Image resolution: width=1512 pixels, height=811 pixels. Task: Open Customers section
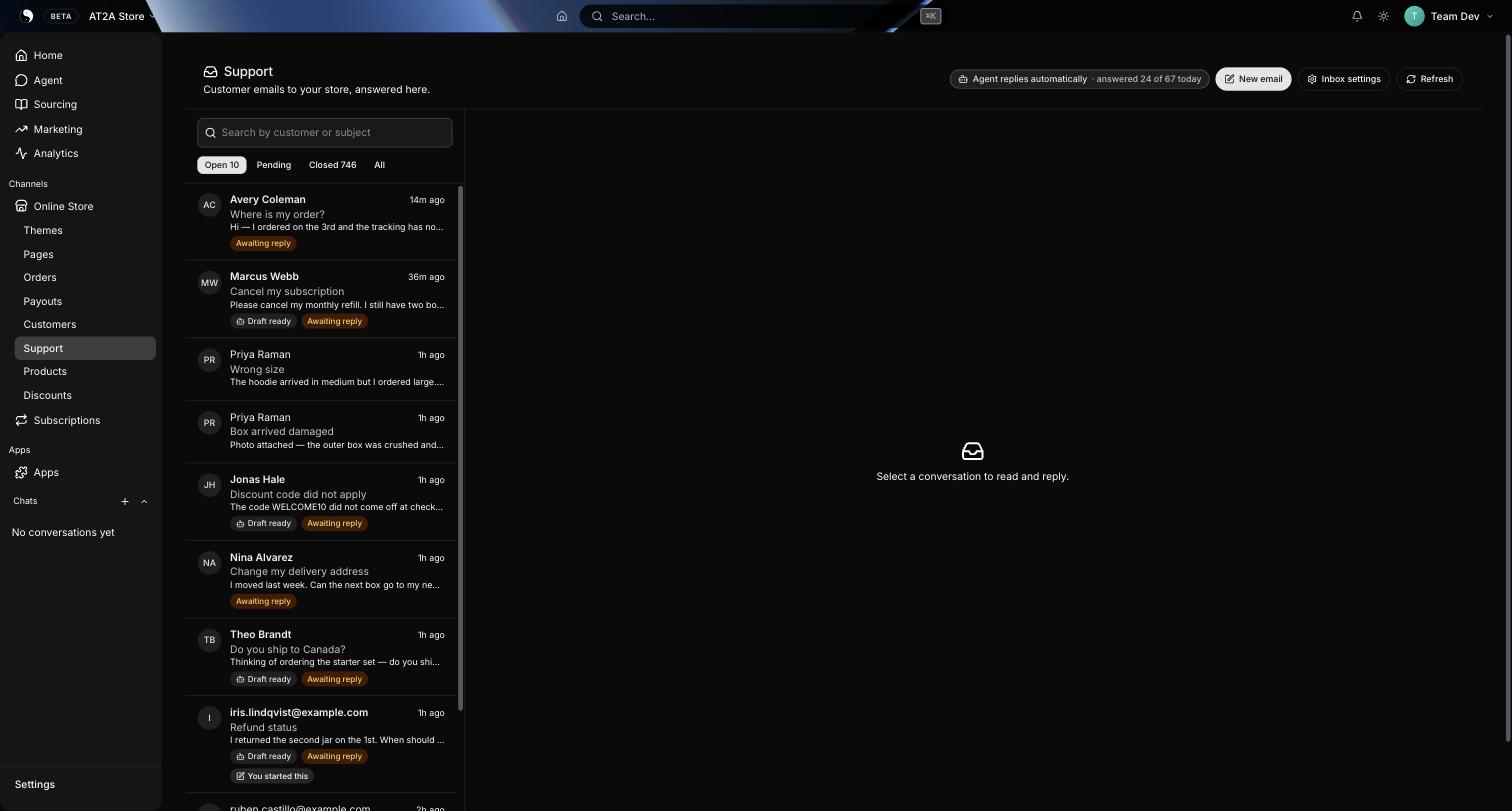pos(85,324)
